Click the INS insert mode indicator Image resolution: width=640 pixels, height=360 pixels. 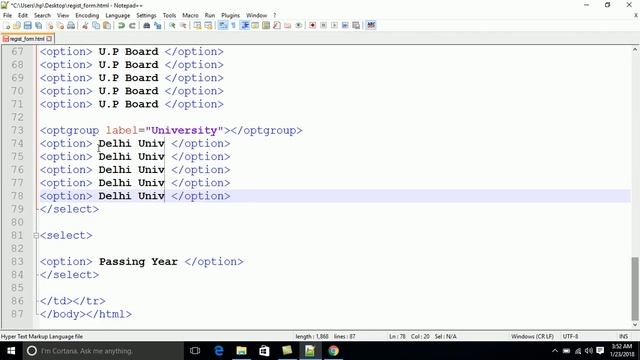pos(623,336)
